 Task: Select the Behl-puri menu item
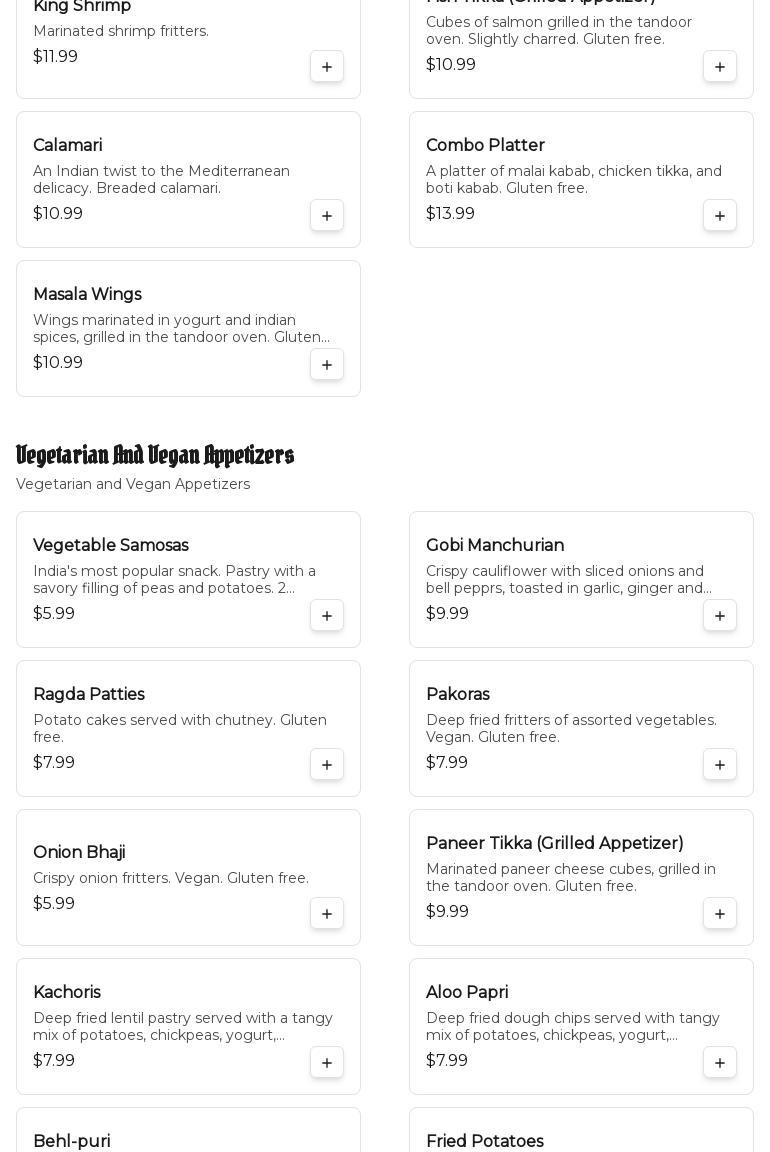click(x=72, y=1141)
